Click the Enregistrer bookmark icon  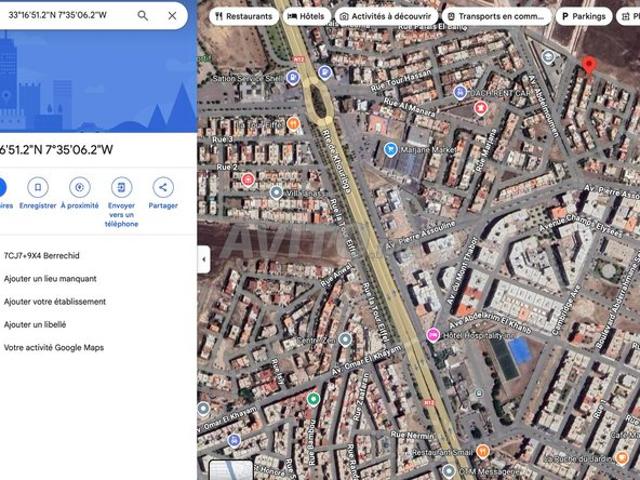[x=38, y=187]
